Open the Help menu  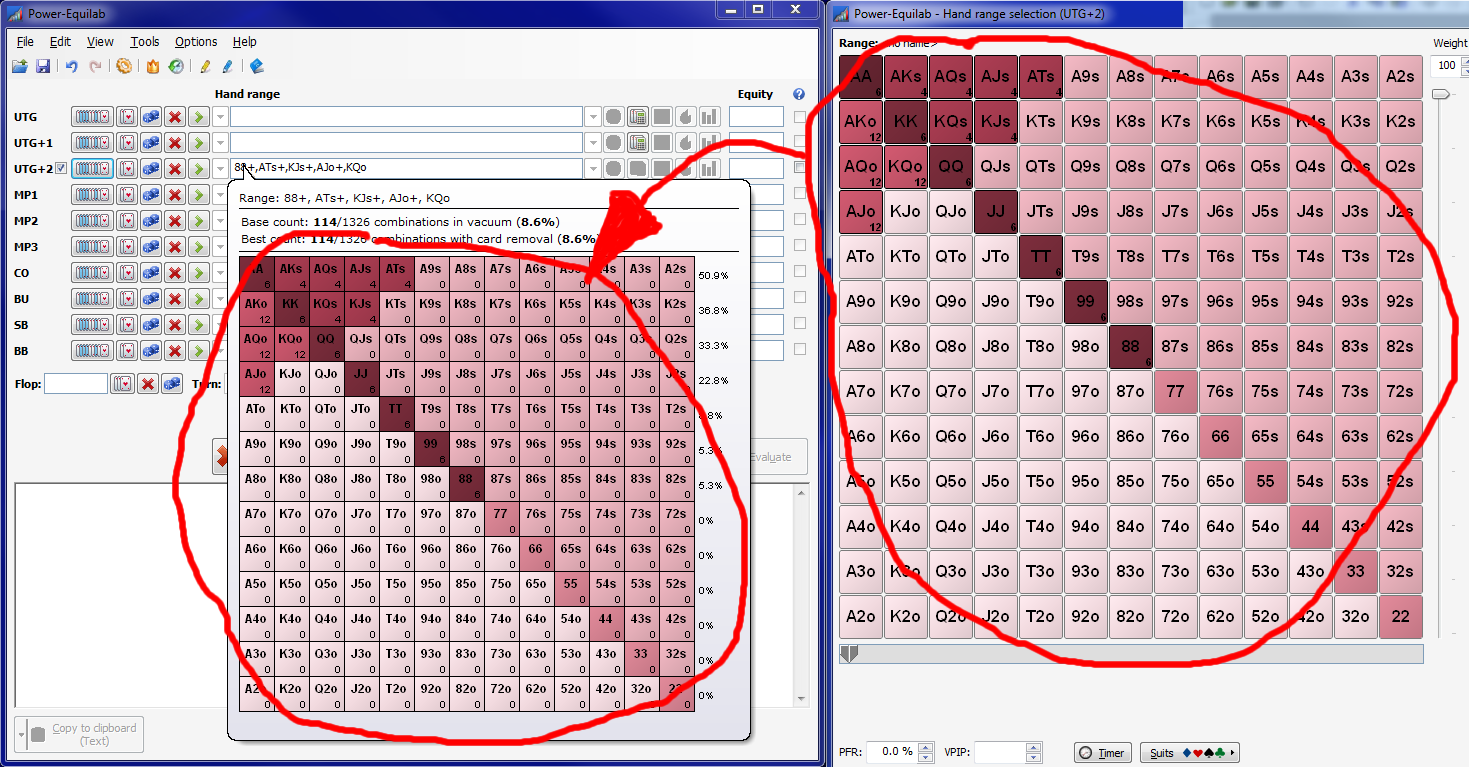pyautogui.click(x=244, y=42)
